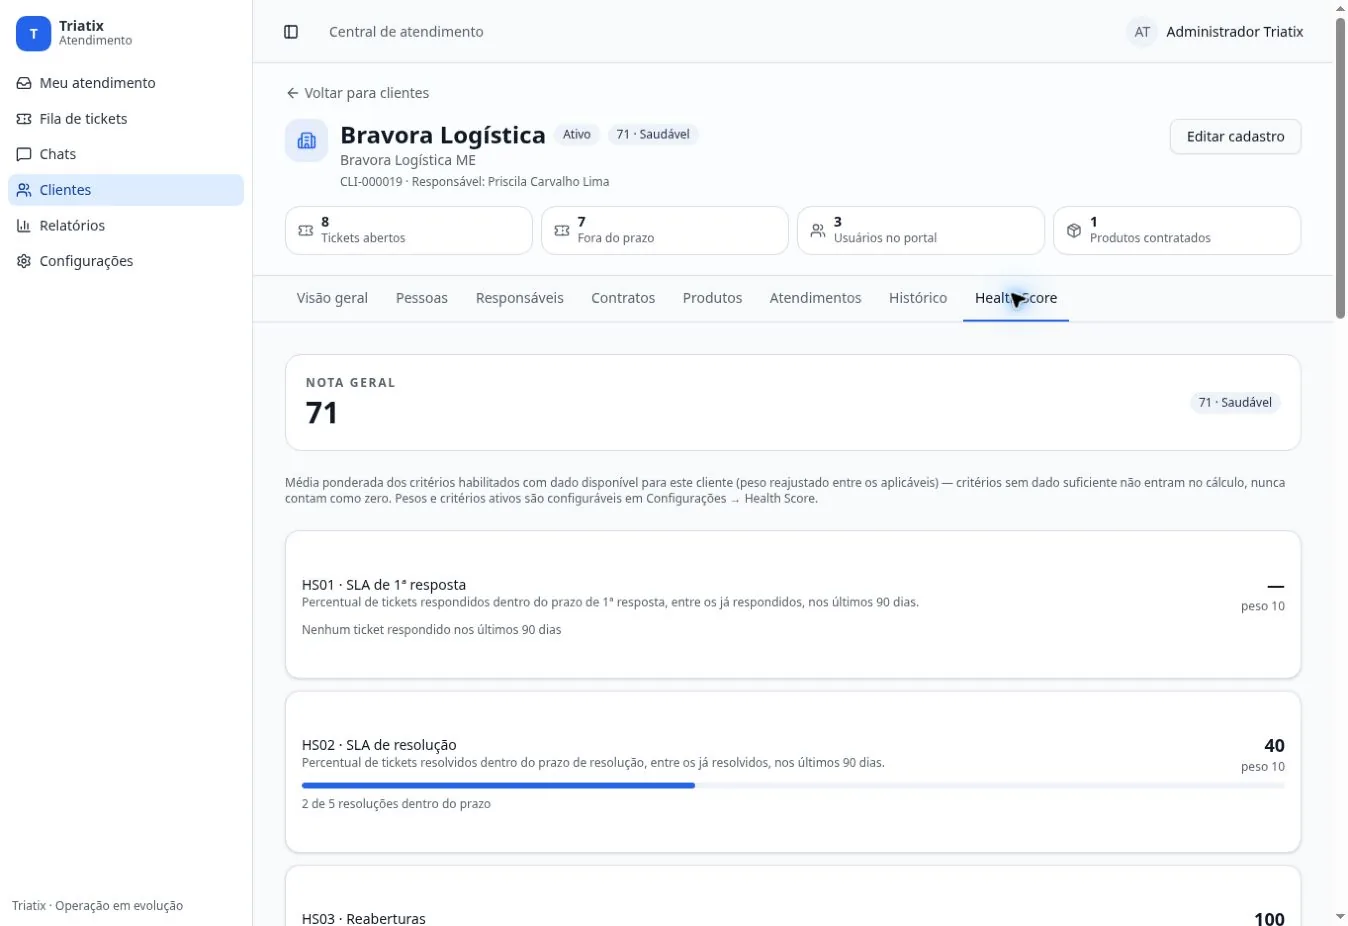Viewport: 1348px width, 926px height.
Task: Click the Bravora Logística ME subtitle
Action: click(x=408, y=160)
